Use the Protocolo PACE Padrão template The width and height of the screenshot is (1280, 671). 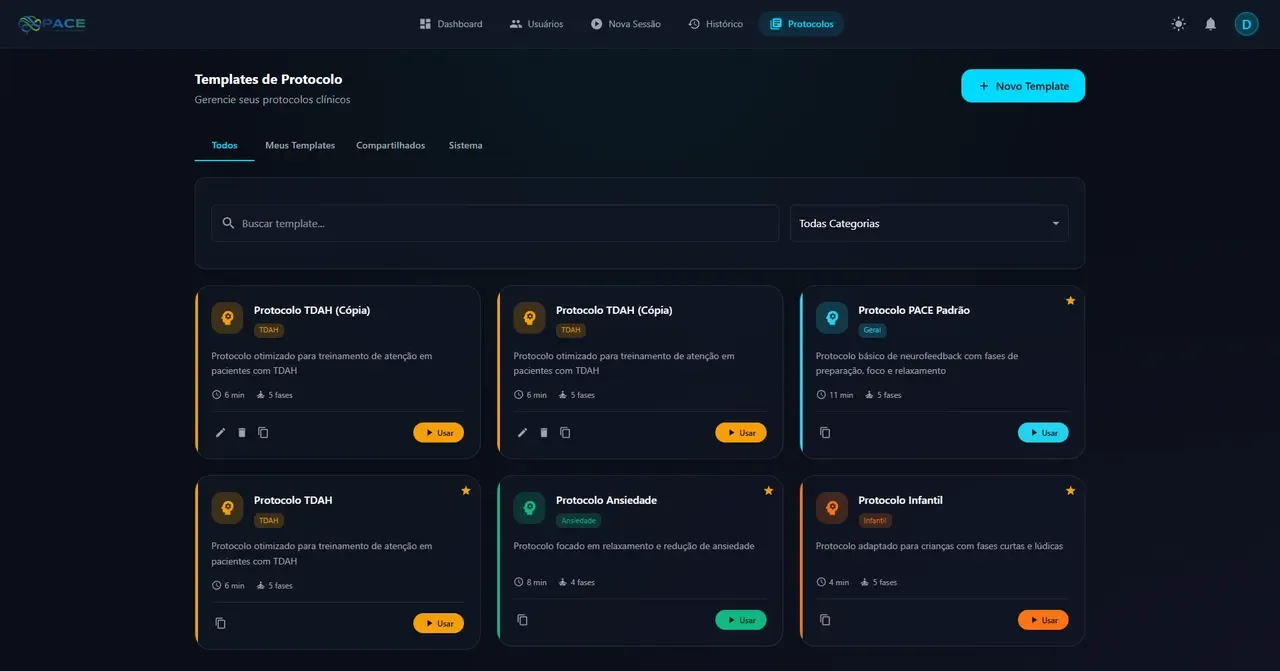click(x=1043, y=432)
